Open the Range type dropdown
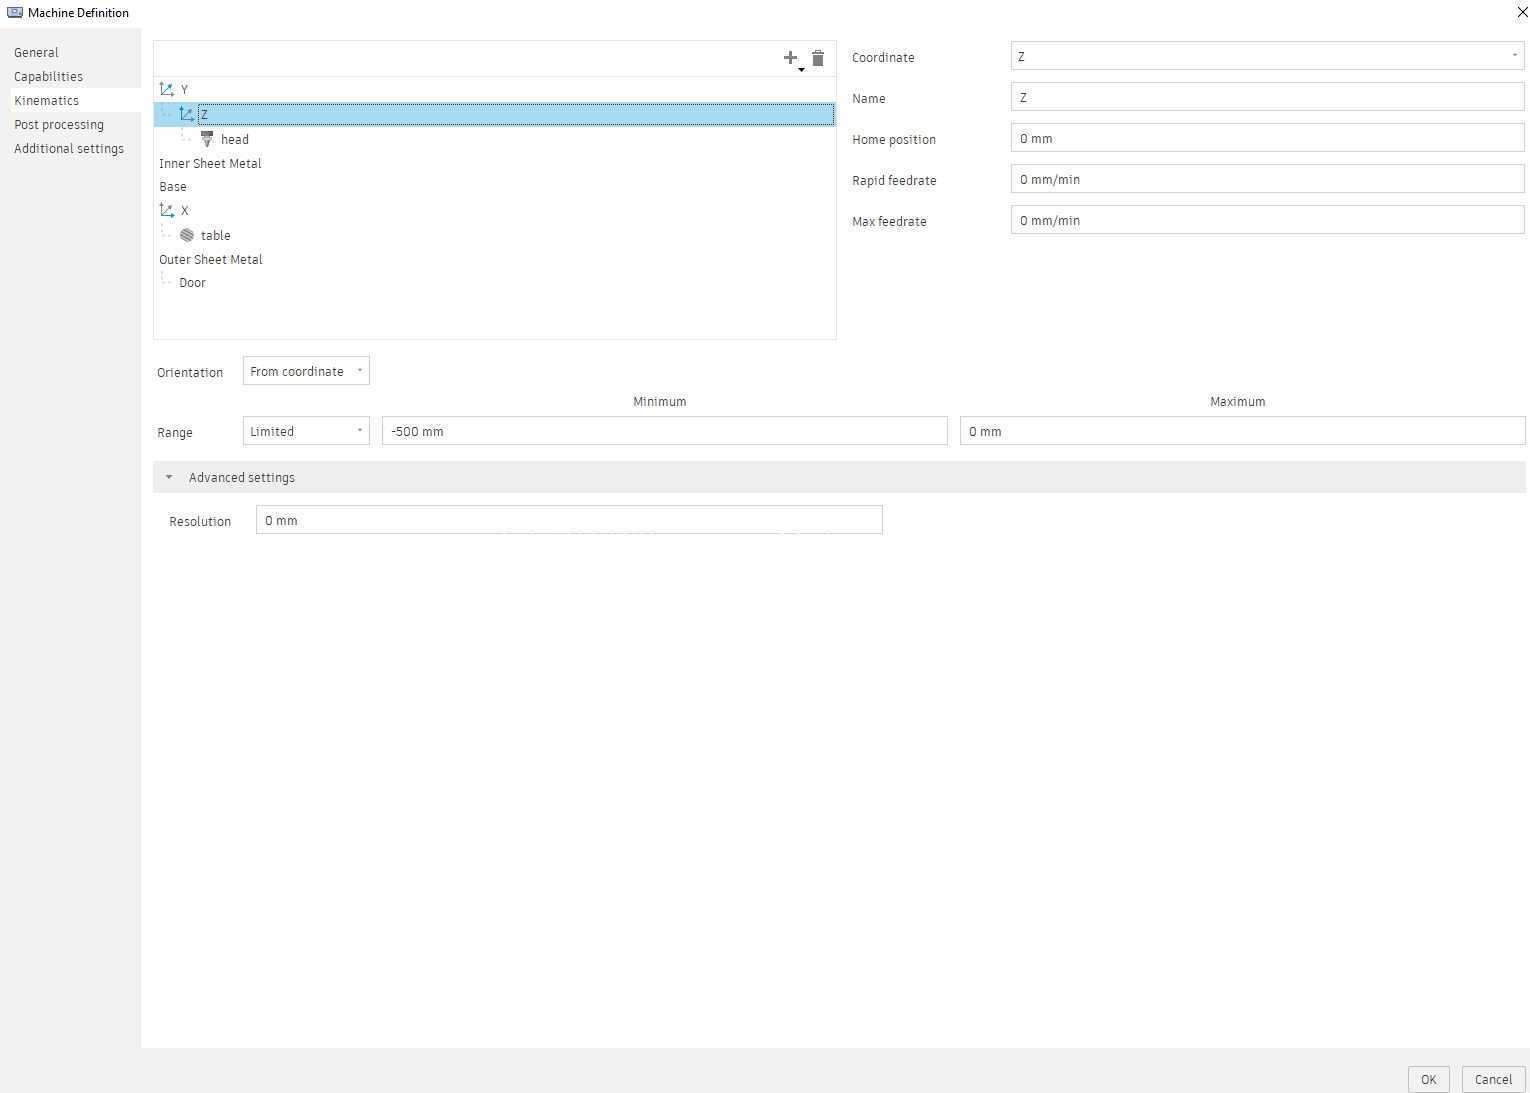 pyautogui.click(x=306, y=431)
